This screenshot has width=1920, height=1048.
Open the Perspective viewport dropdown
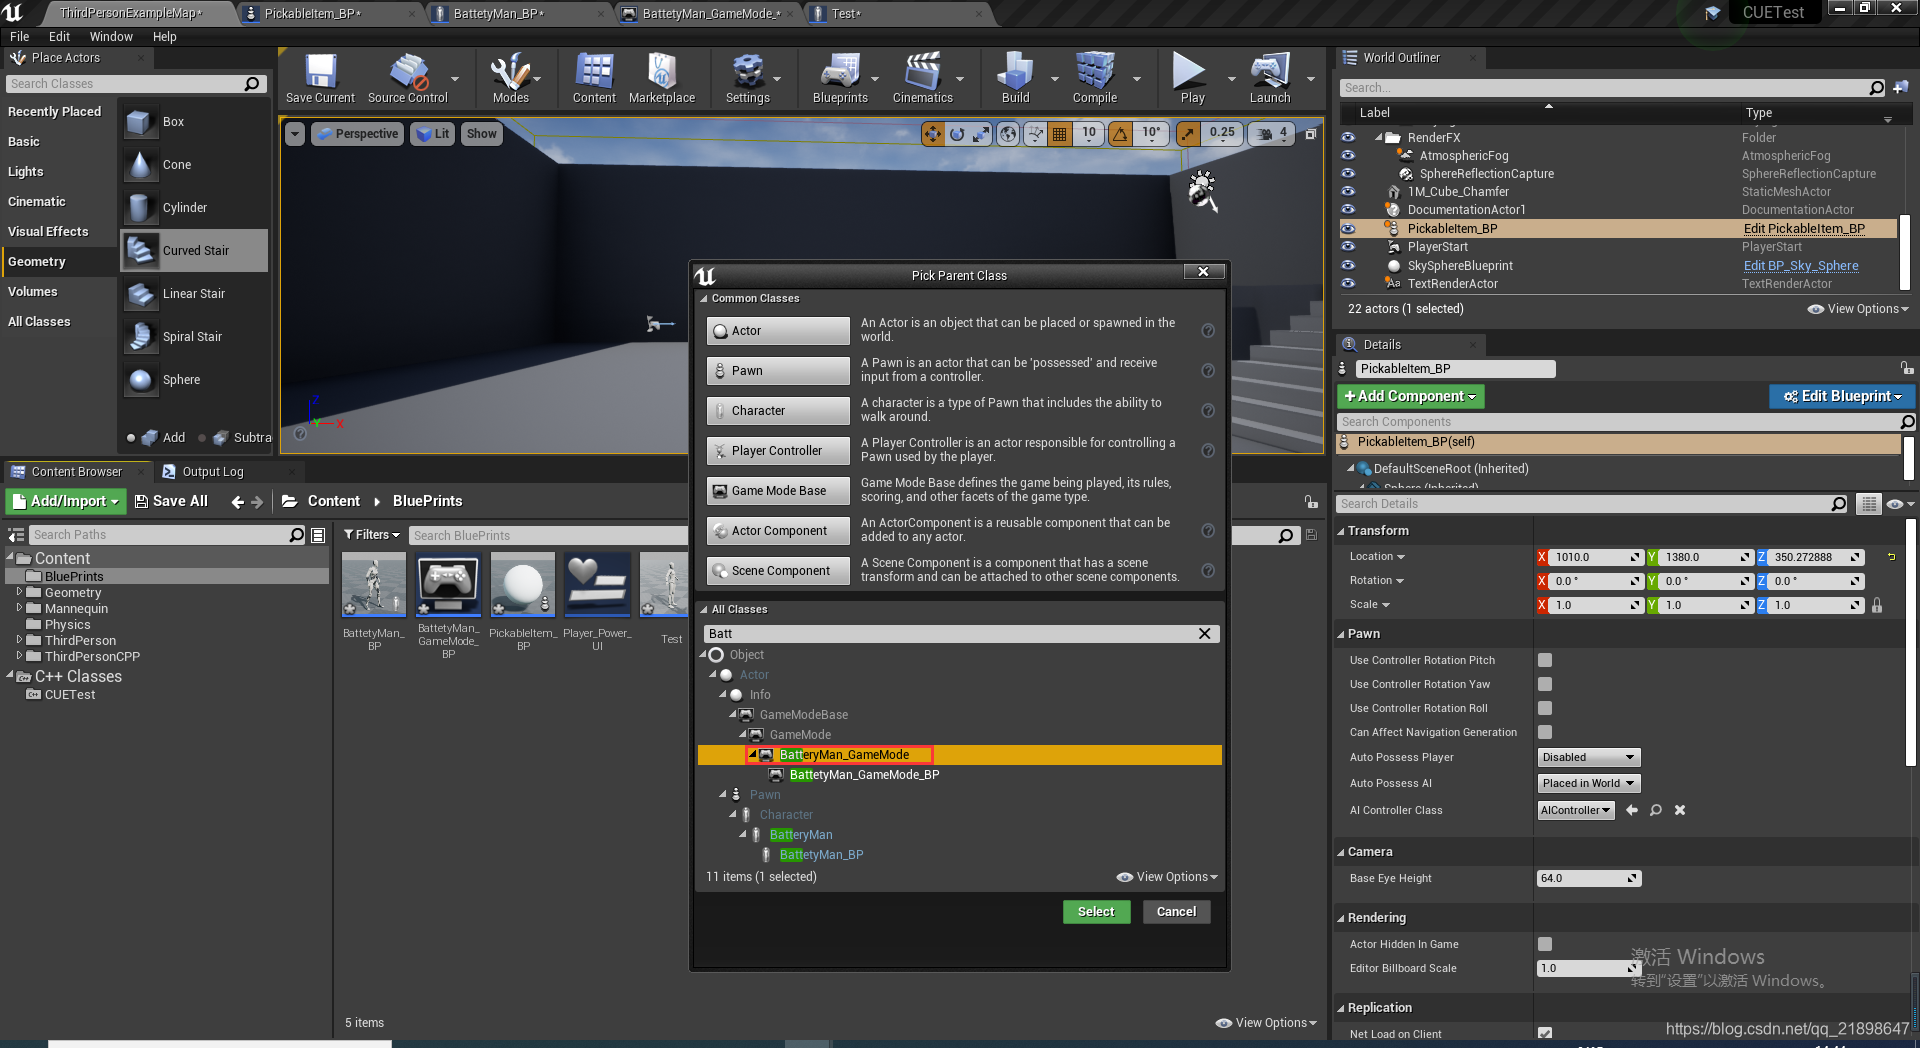[357, 133]
